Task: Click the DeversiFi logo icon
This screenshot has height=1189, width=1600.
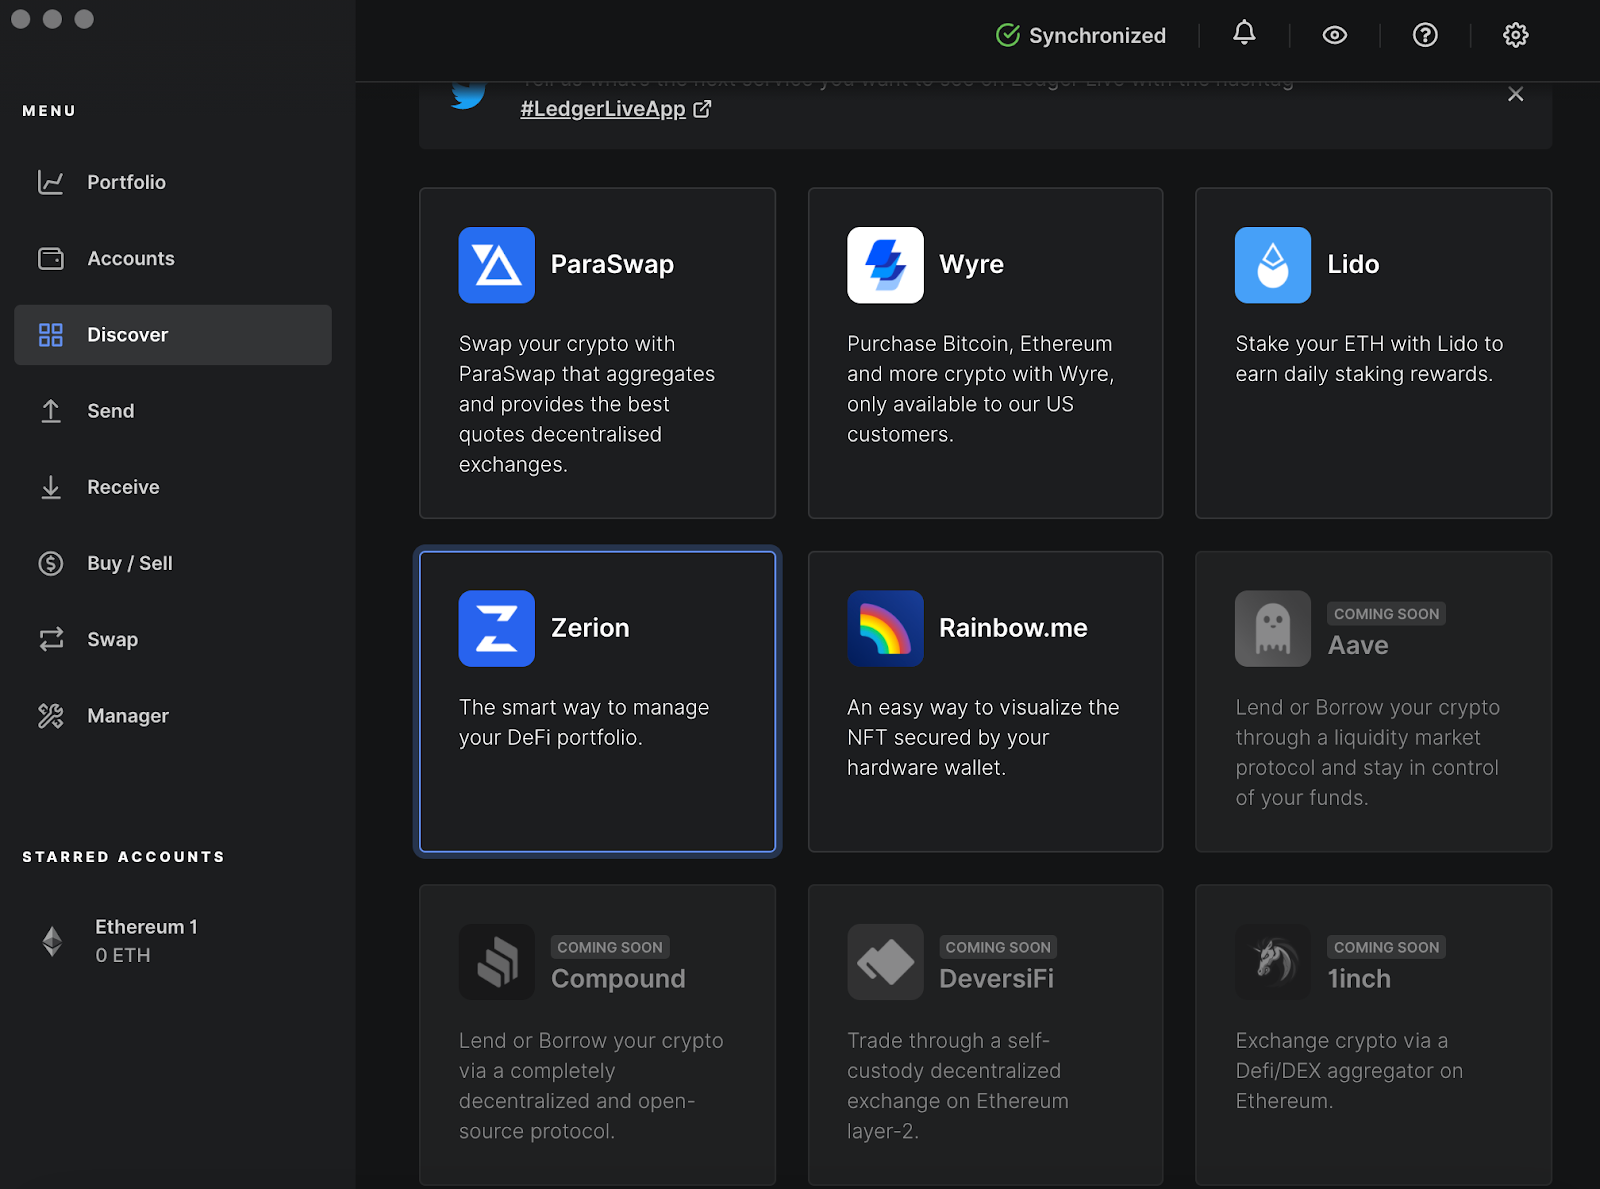Action: pos(885,962)
